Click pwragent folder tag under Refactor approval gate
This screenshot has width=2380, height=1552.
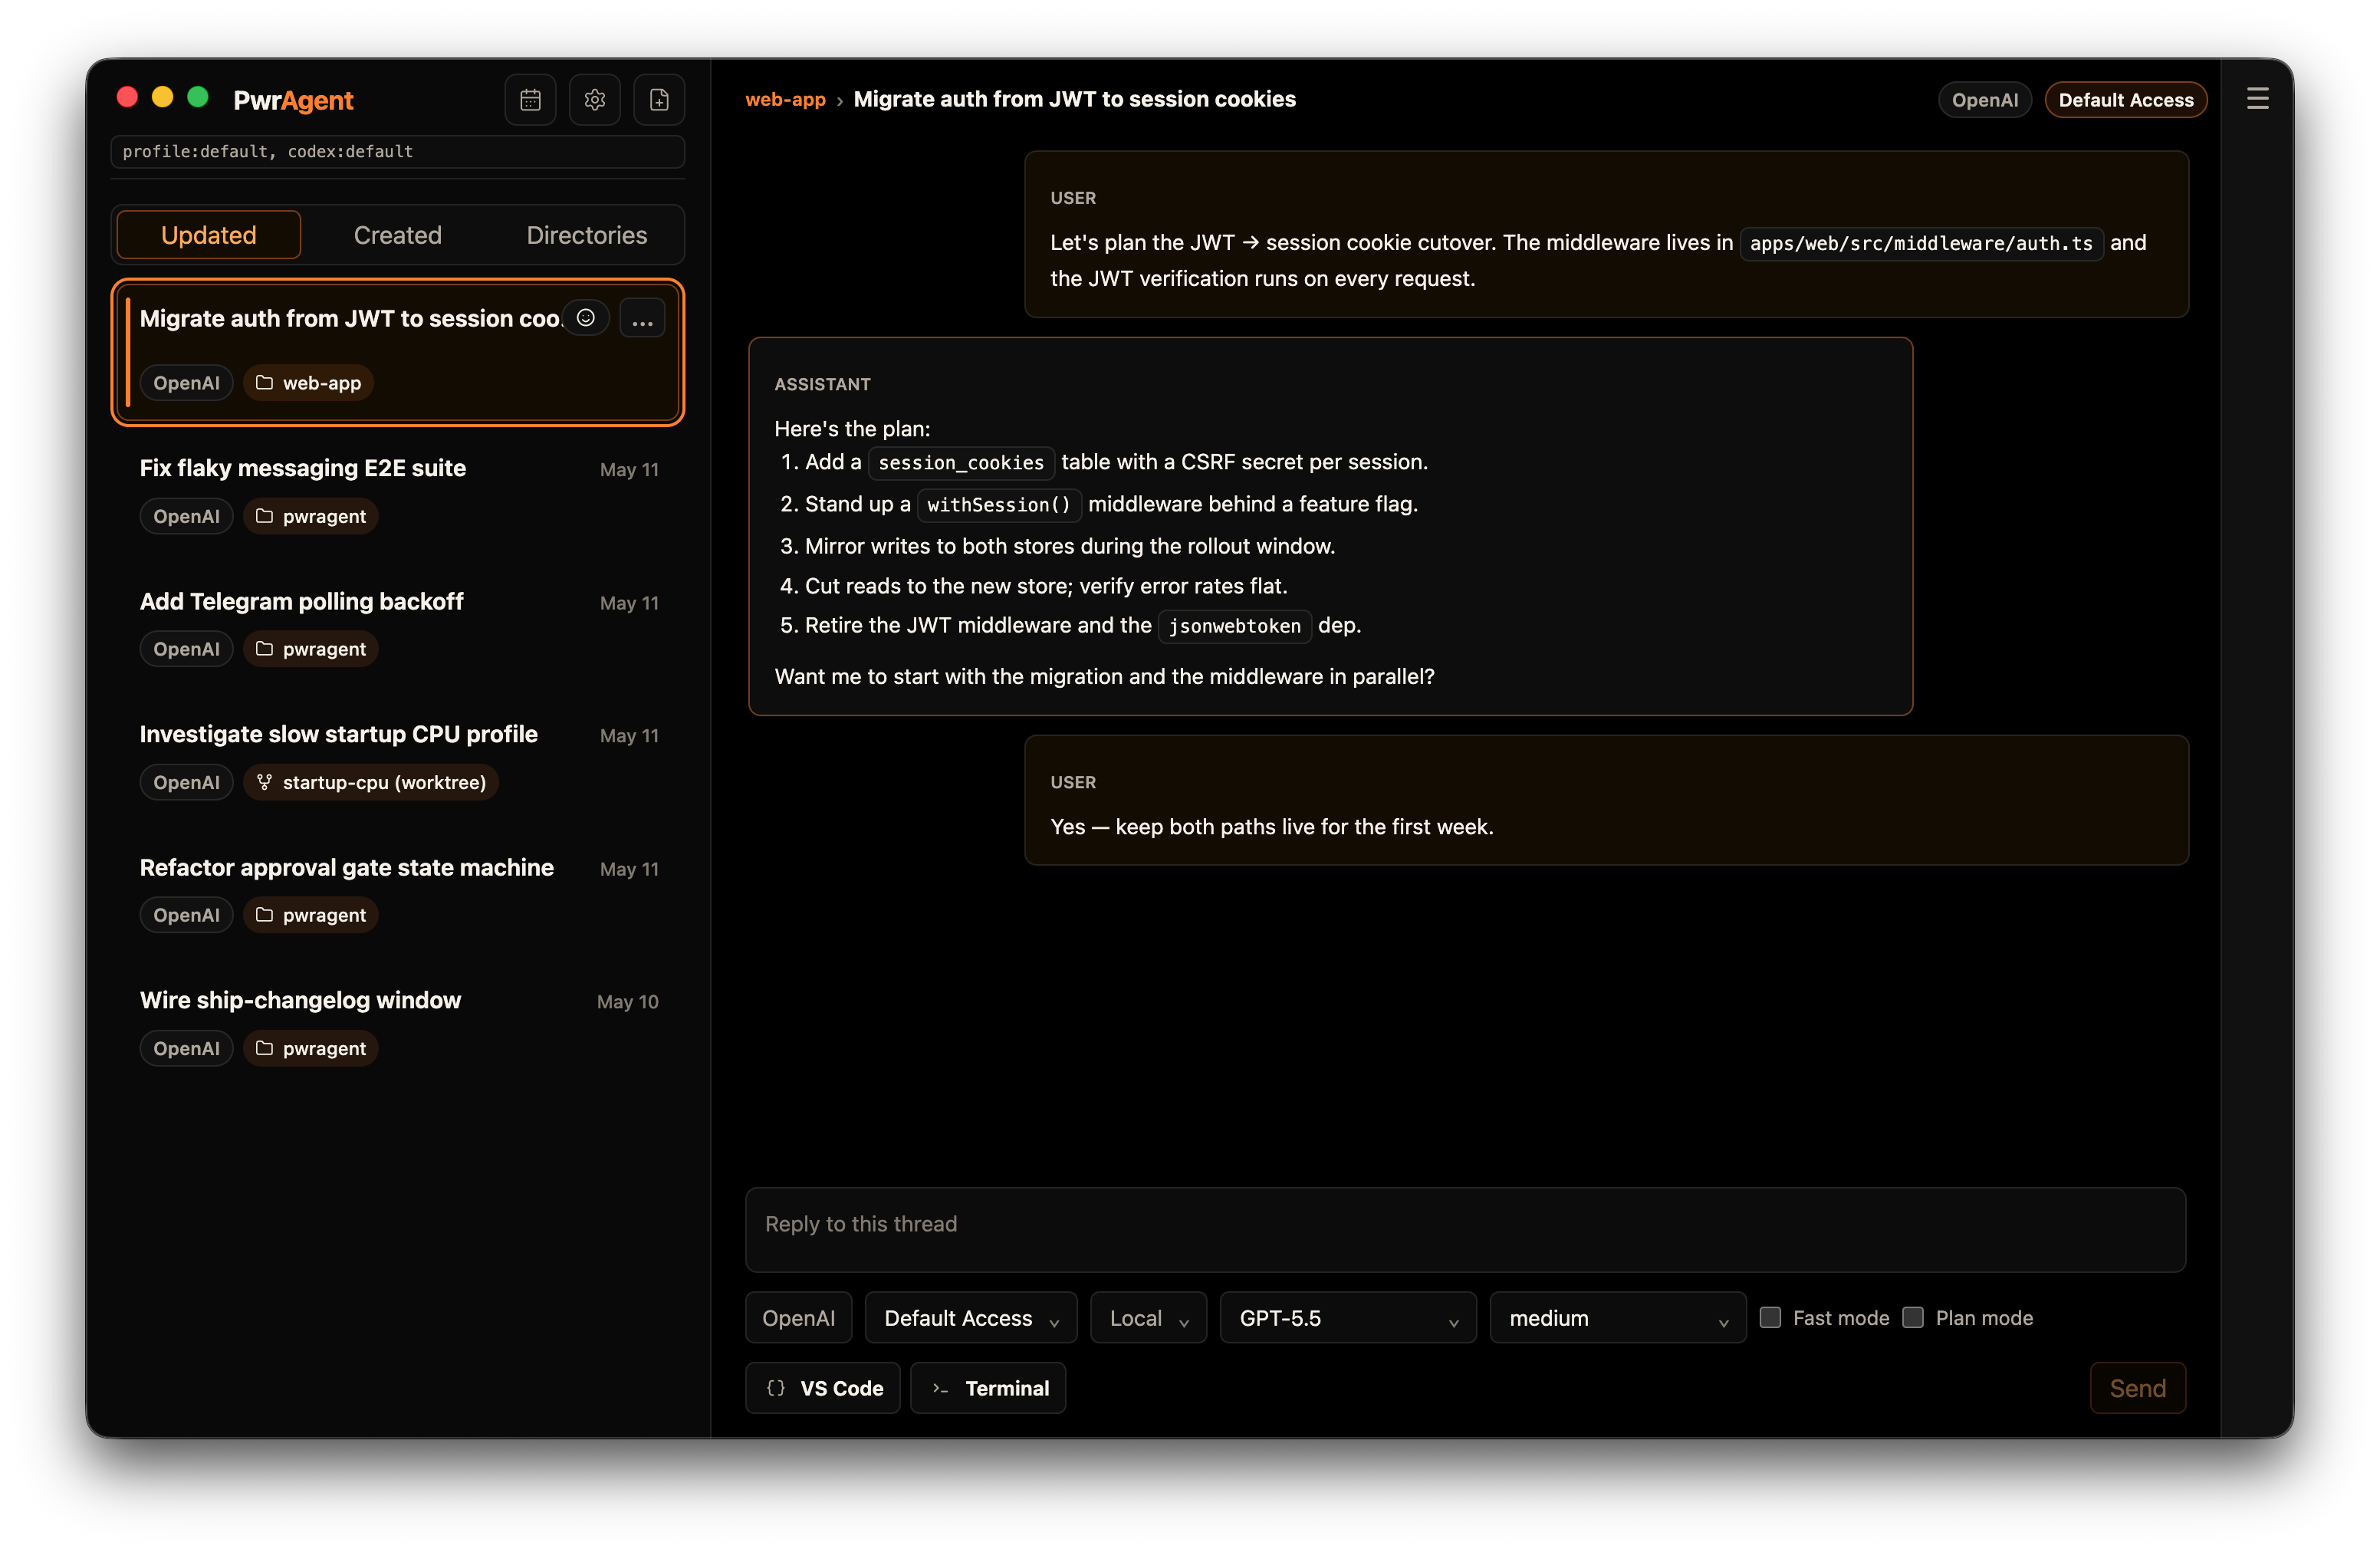coord(310,915)
